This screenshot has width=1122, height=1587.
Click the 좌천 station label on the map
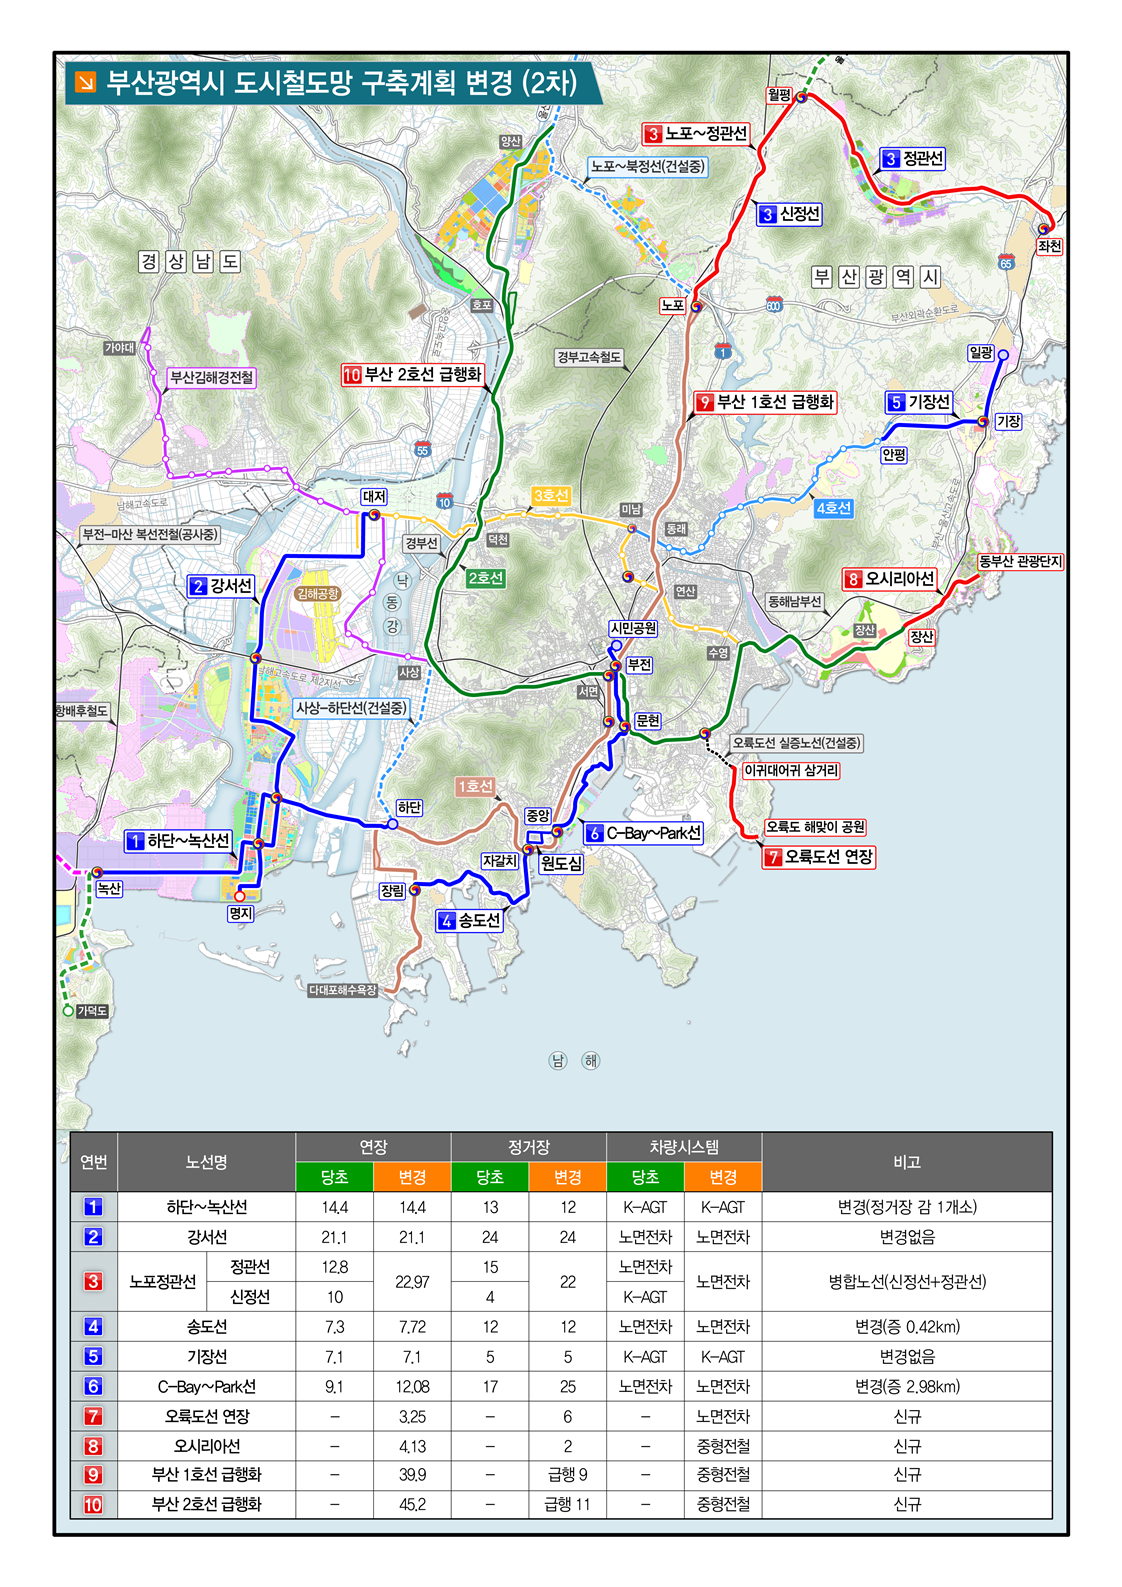coord(1049,246)
